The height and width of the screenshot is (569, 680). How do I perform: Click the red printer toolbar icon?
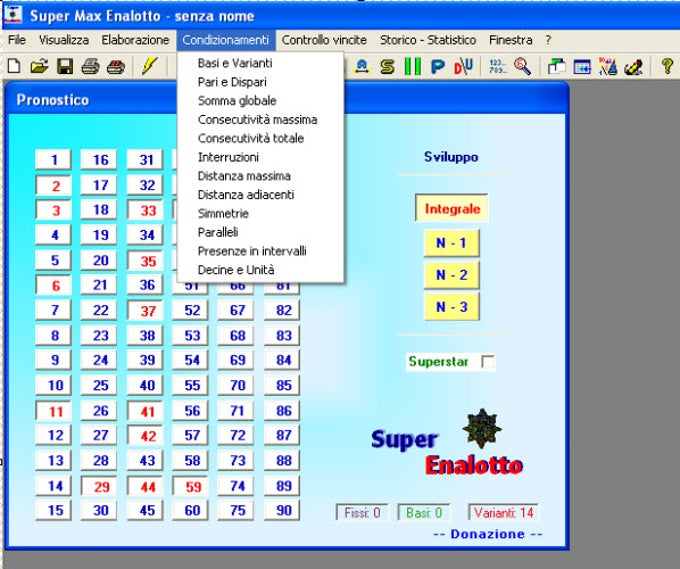(x=116, y=66)
